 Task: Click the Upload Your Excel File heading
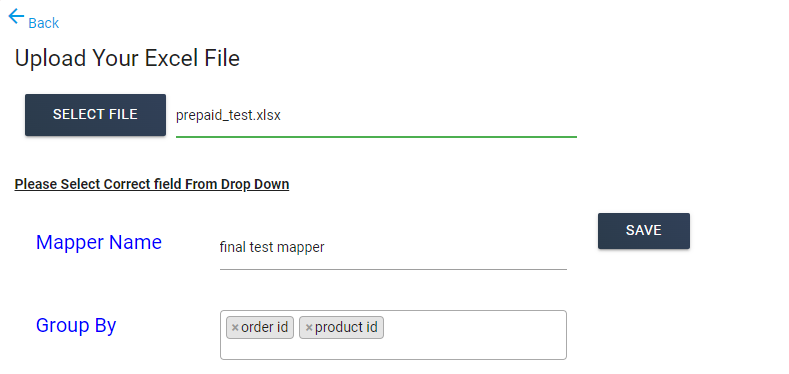tap(127, 58)
